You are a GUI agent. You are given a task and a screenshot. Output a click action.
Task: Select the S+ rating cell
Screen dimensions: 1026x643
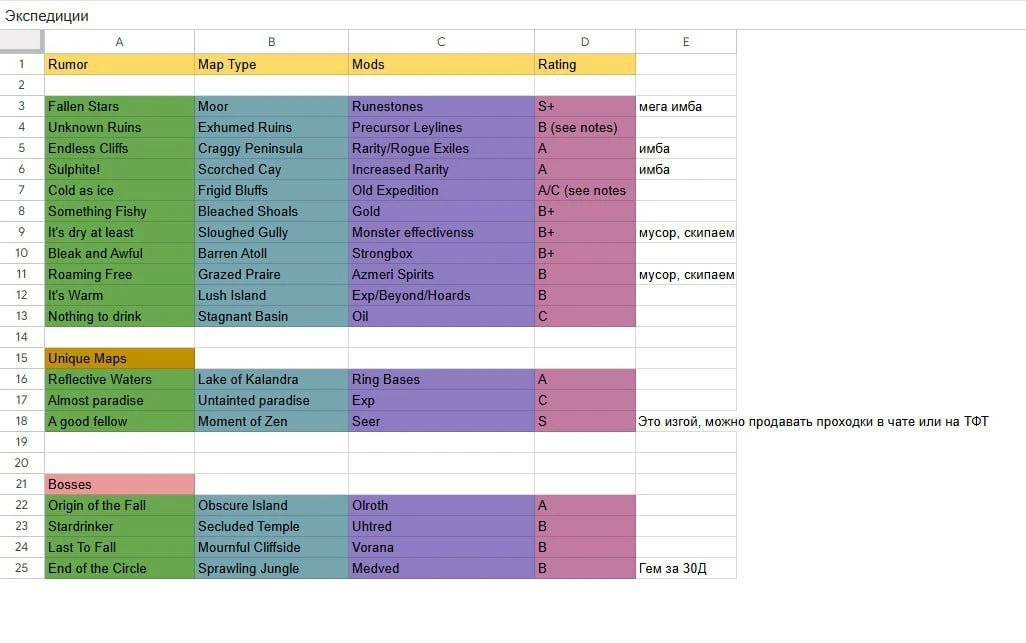tap(585, 106)
